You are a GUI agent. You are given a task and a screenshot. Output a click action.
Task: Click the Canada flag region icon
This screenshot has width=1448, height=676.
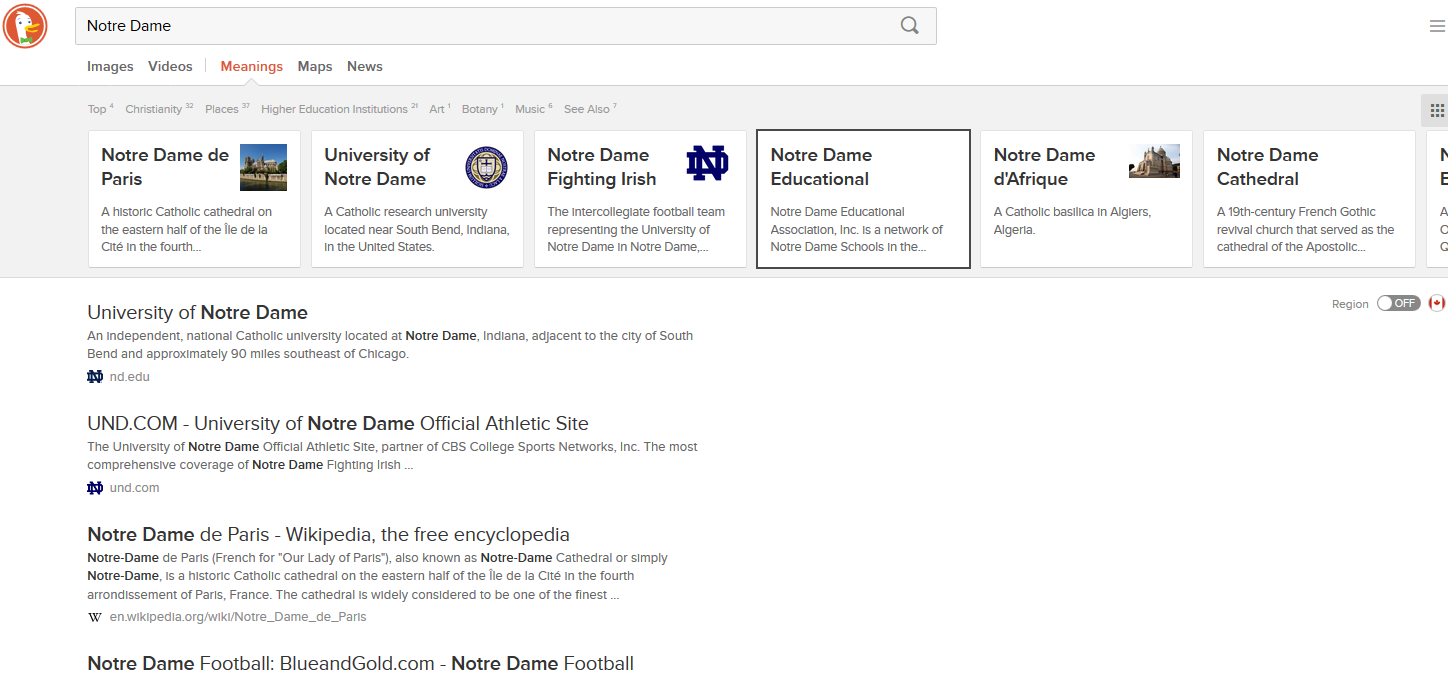[x=1437, y=303]
